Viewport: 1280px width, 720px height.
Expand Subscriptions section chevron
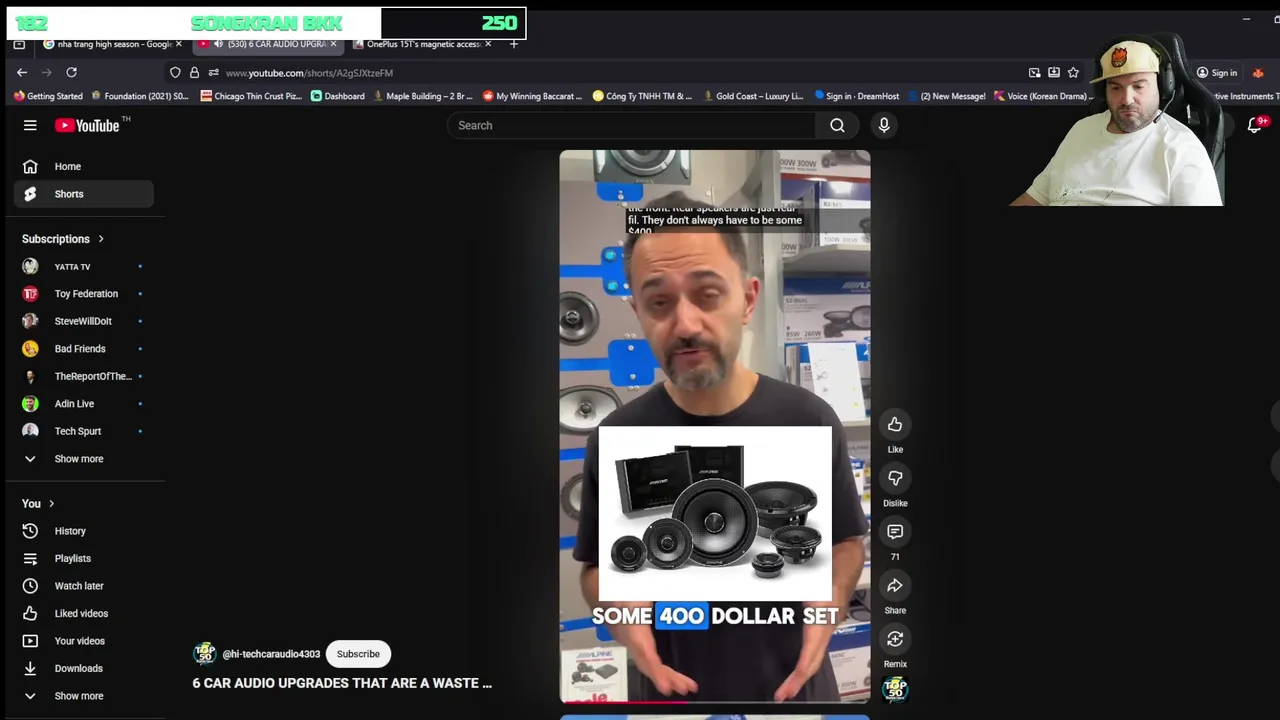(x=101, y=239)
